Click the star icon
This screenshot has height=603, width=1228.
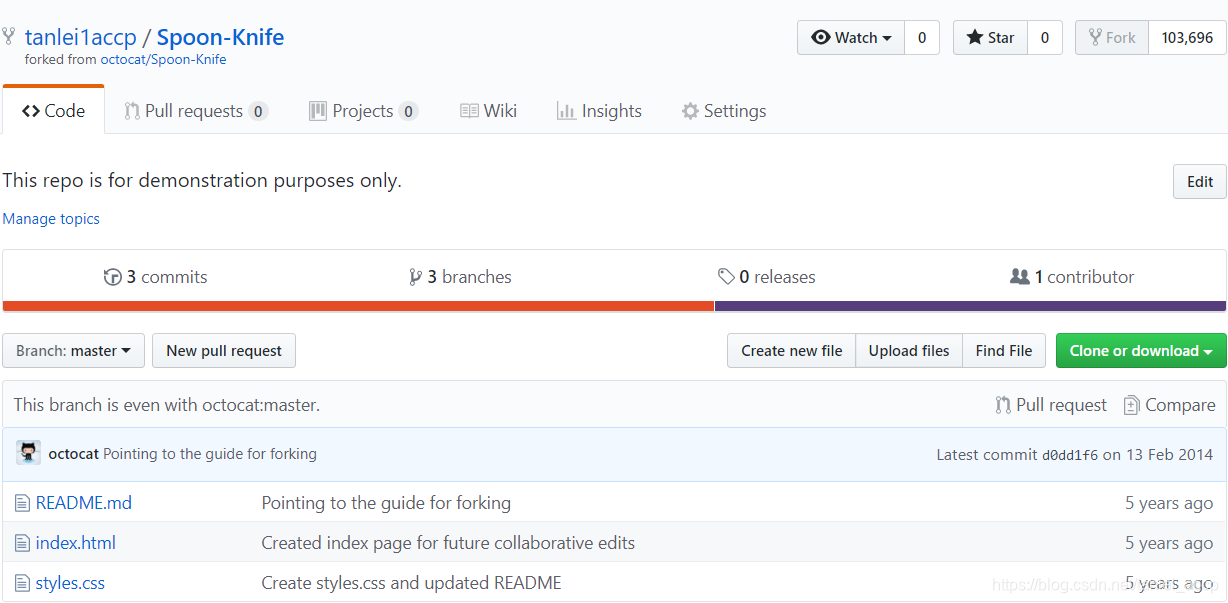(x=975, y=38)
